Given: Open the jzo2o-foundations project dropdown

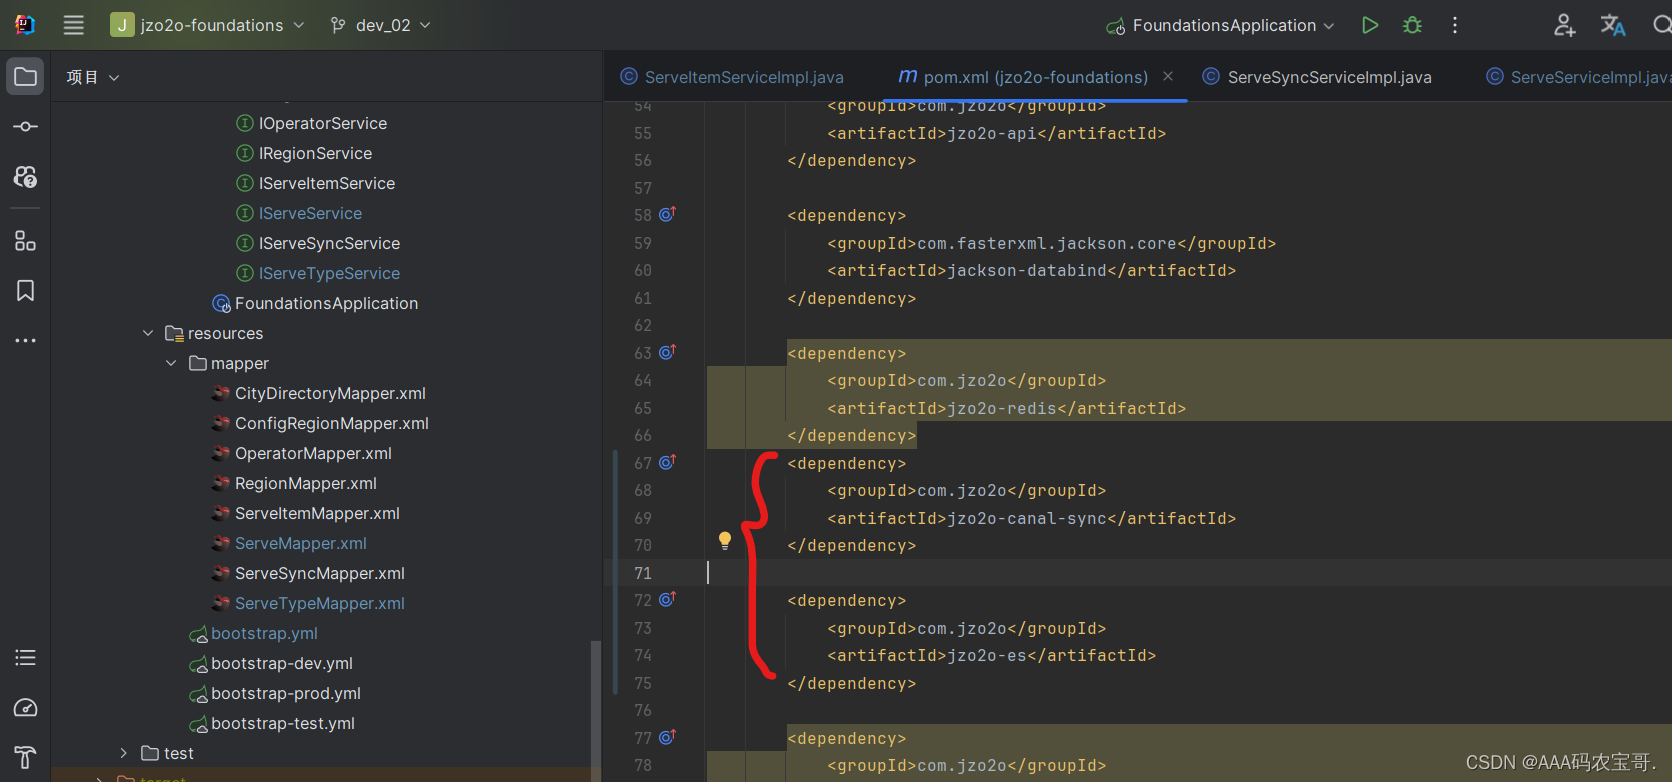Looking at the screenshot, I should click(x=207, y=25).
